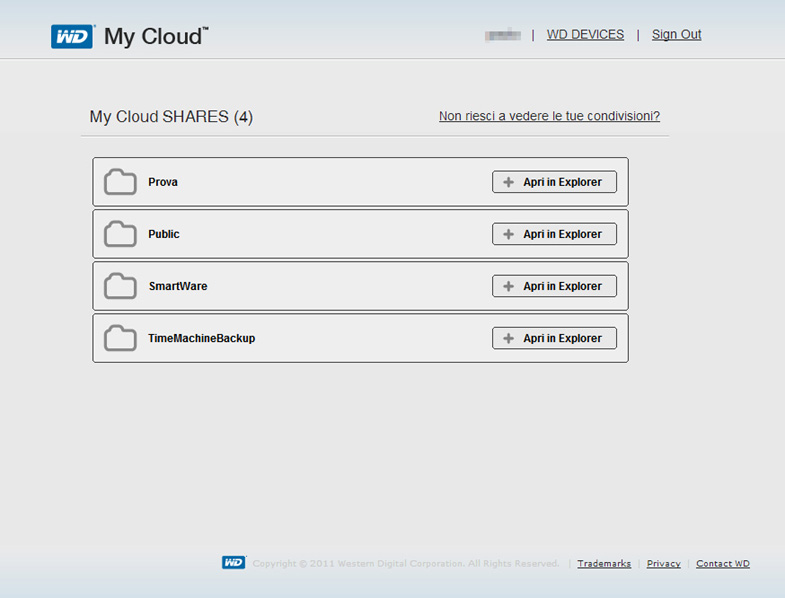Image resolution: width=785 pixels, height=598 pixels.
Task: Click the copyright notice in the footer
Action: click(406, 563)
